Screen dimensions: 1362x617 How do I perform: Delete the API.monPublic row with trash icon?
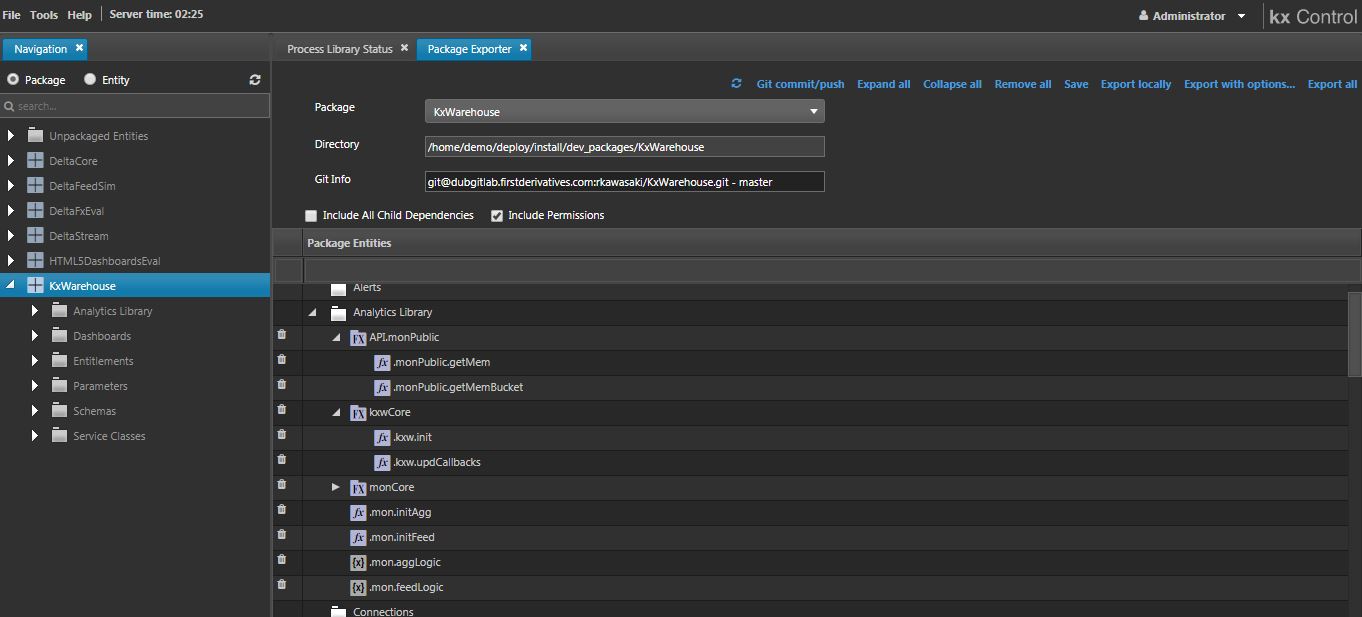click(282, 335)
